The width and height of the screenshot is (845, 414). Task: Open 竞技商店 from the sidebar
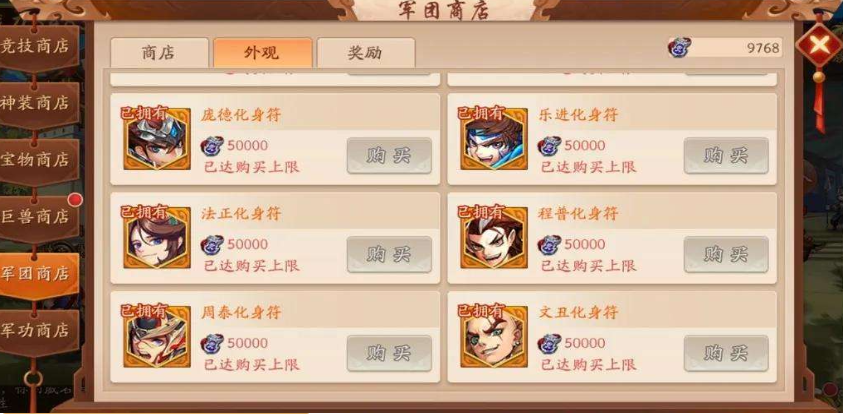tap(38, 47)
